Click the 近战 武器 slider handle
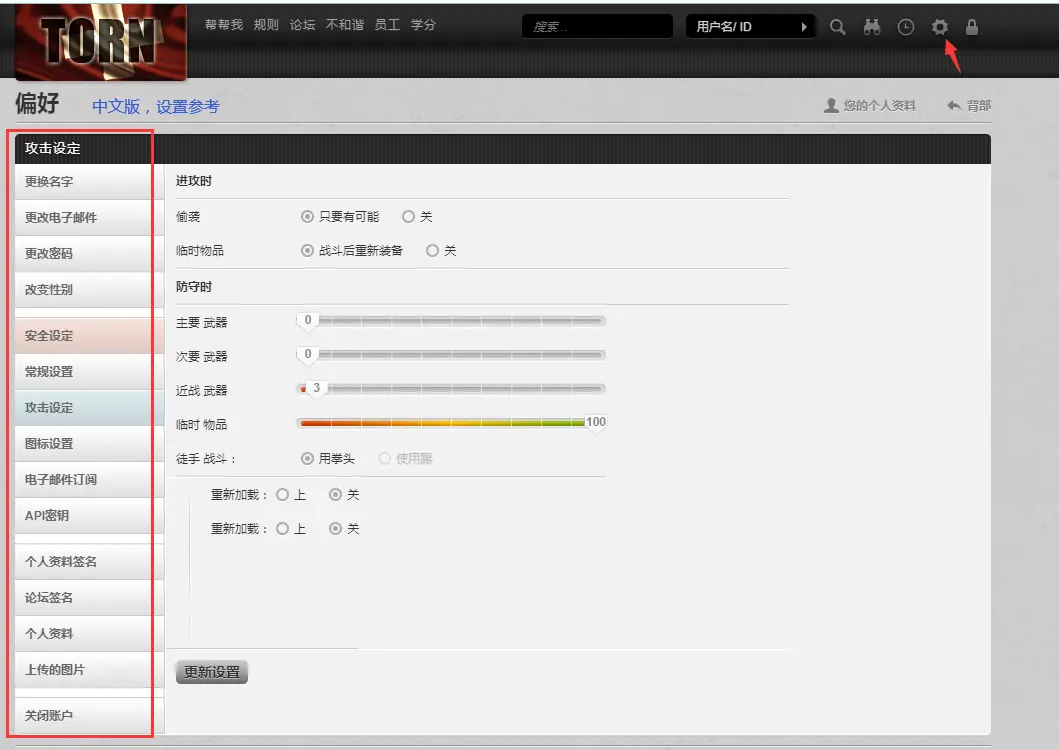This screenshot has width=1059, height=750. [x=315, y=388]
